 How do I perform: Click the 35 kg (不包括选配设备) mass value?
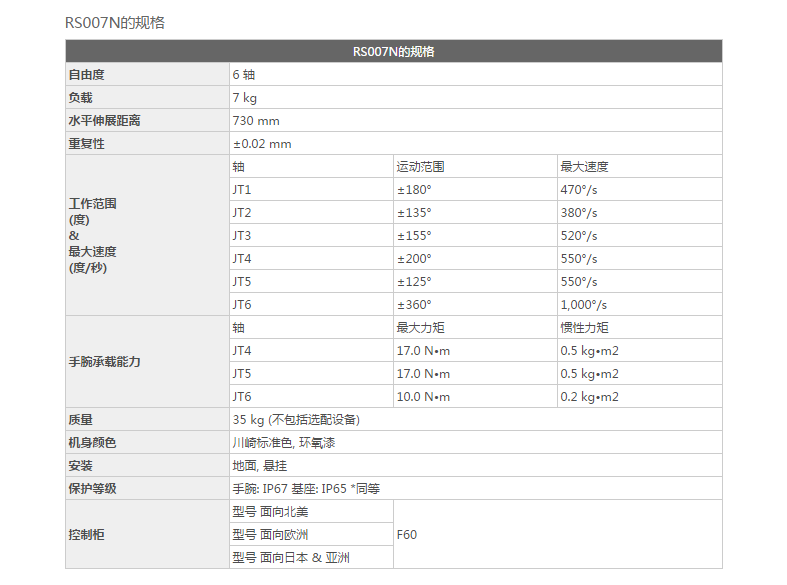click(x=296, y=420)
